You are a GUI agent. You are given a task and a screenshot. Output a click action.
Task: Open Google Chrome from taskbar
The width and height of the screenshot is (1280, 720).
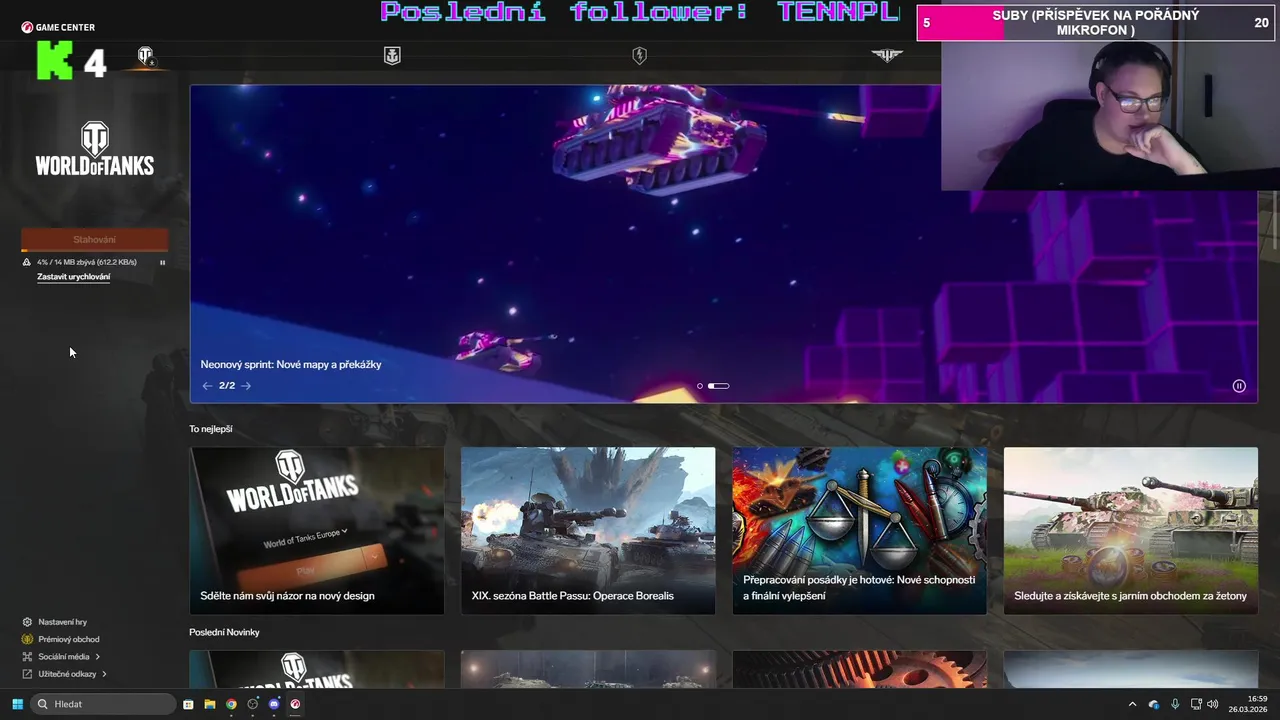231,704
